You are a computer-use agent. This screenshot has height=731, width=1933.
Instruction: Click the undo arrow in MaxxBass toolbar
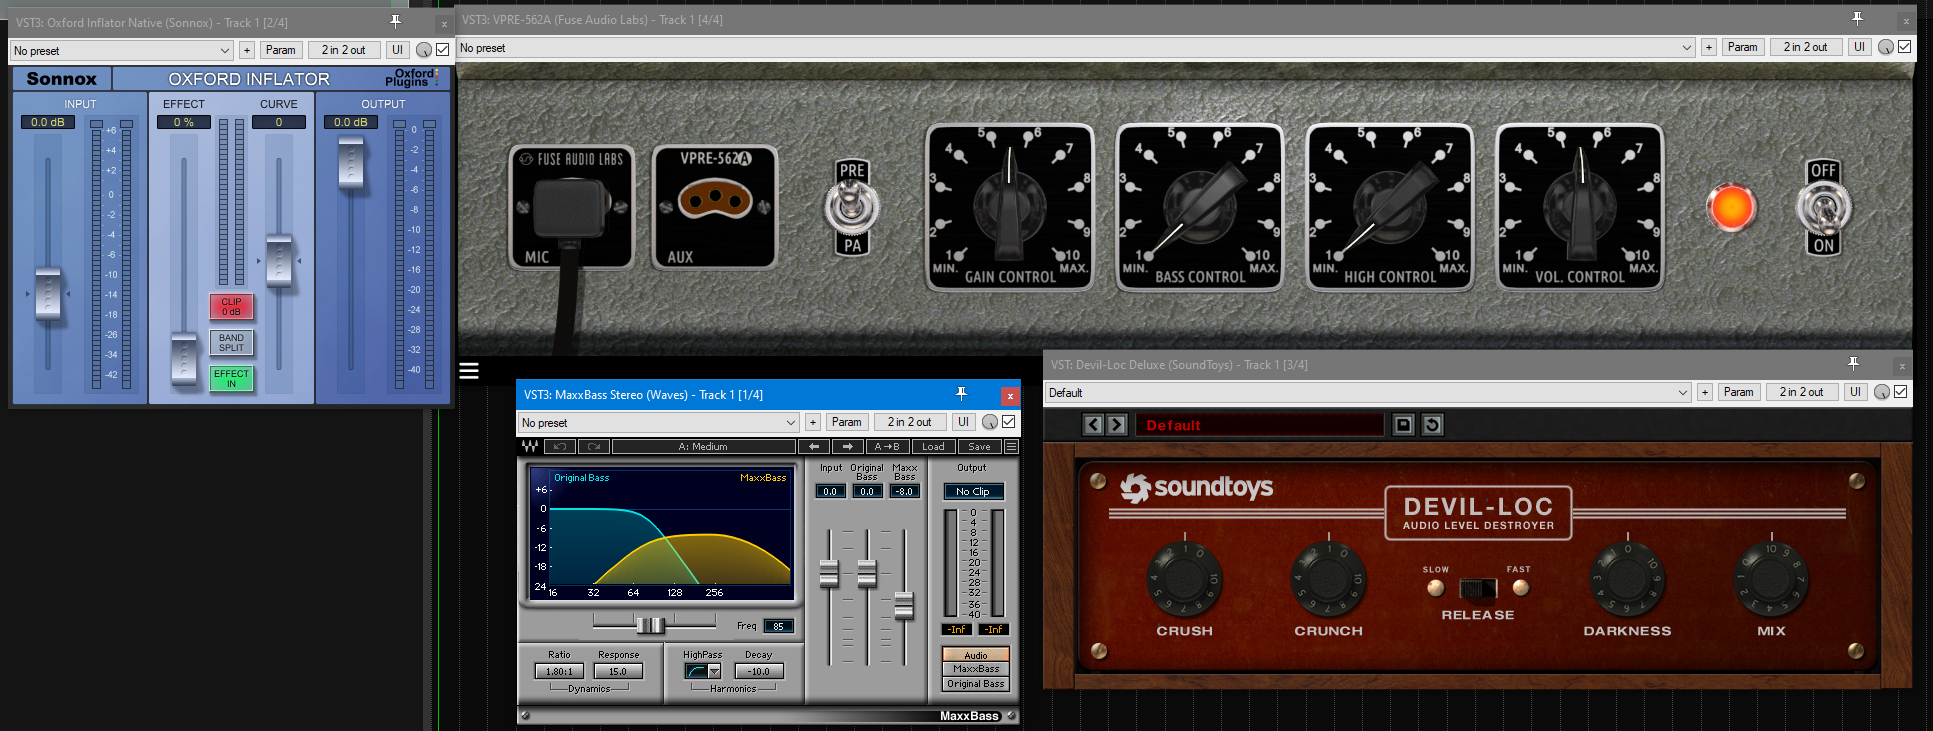(x=560, y=446)
